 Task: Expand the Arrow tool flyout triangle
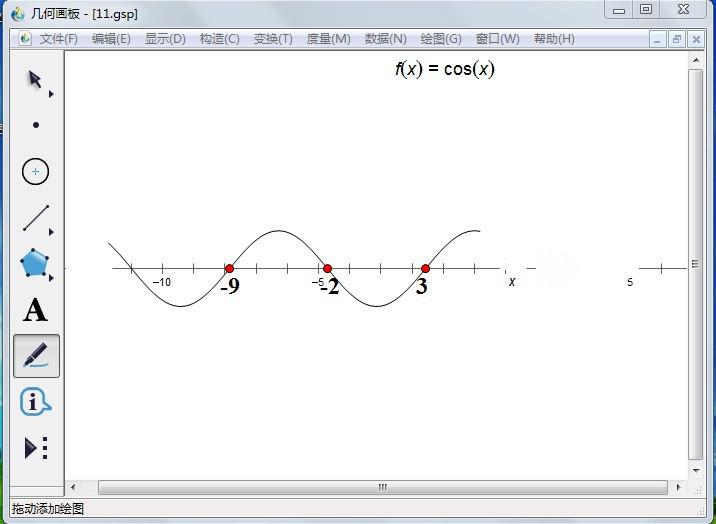(51, 94)
